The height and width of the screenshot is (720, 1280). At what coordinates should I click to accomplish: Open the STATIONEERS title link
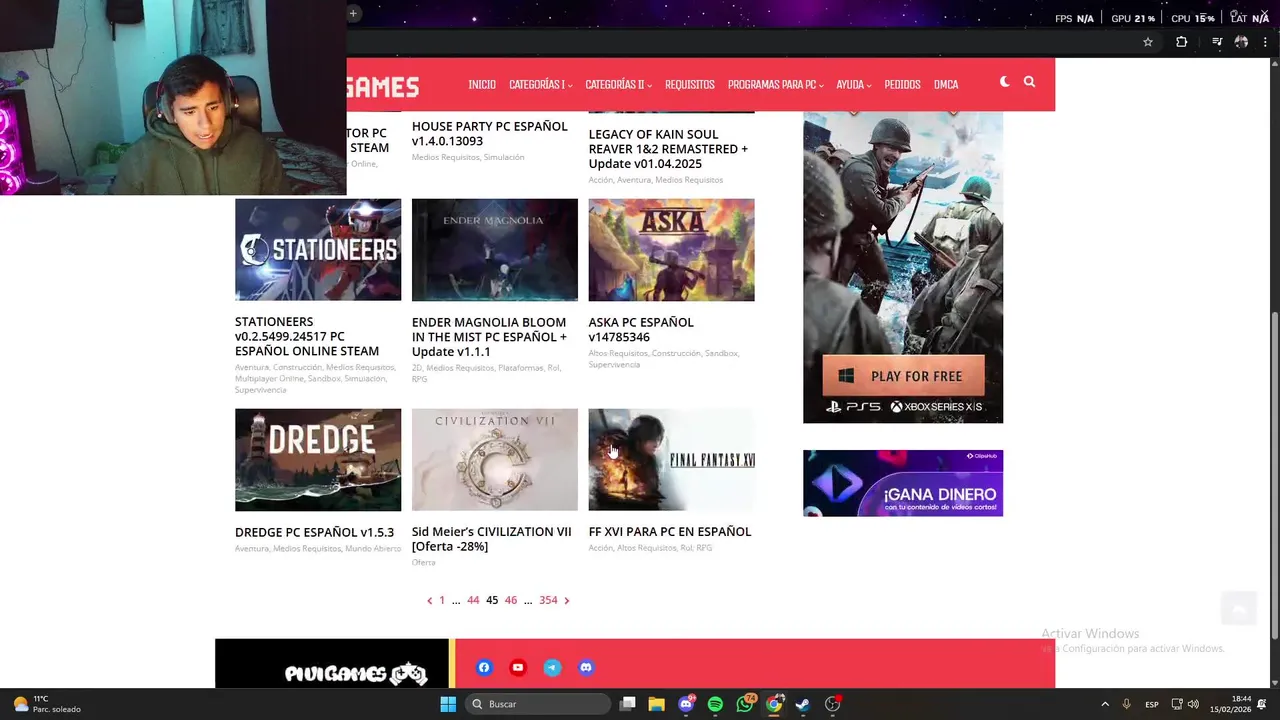click(307, 336)
